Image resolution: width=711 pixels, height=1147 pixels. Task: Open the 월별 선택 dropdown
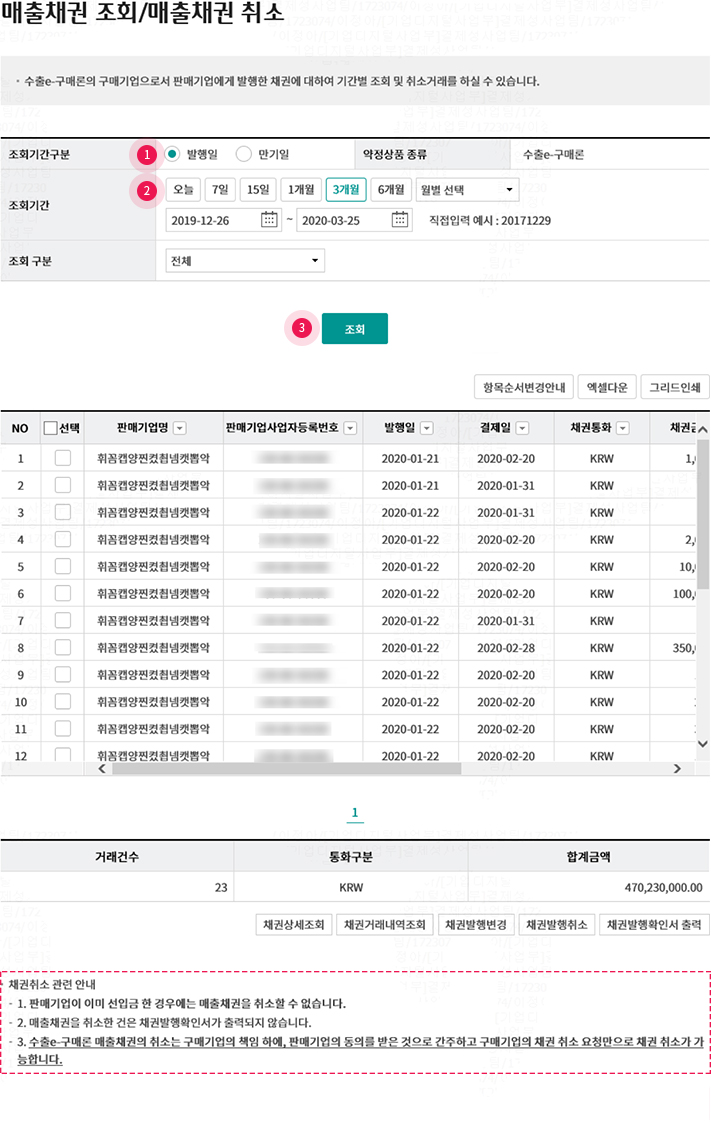click(466, 189)
